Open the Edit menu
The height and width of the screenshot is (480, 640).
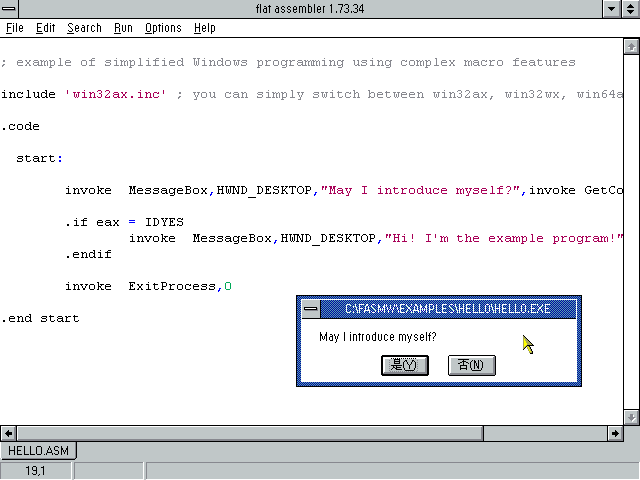click(x=46, y=28)
